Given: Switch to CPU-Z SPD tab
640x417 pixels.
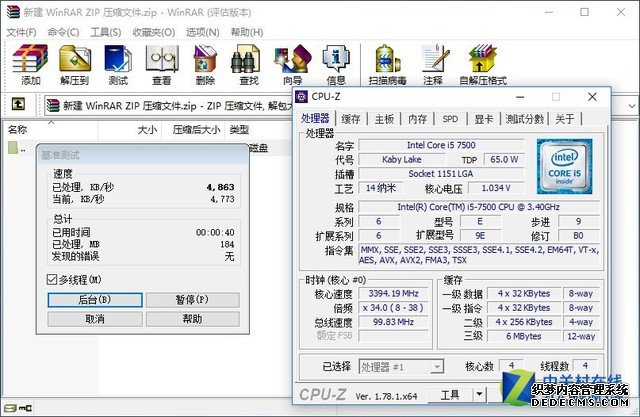Looking at the screenshot, I should [x=450, y=119].
